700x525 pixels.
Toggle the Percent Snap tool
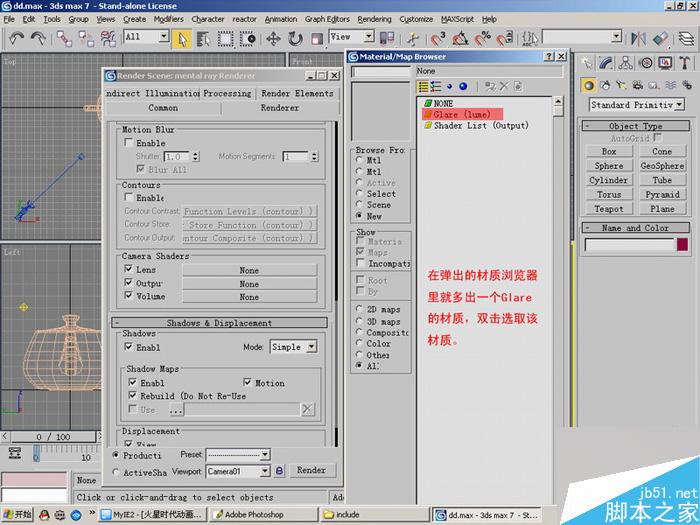[x=482, y=39]
